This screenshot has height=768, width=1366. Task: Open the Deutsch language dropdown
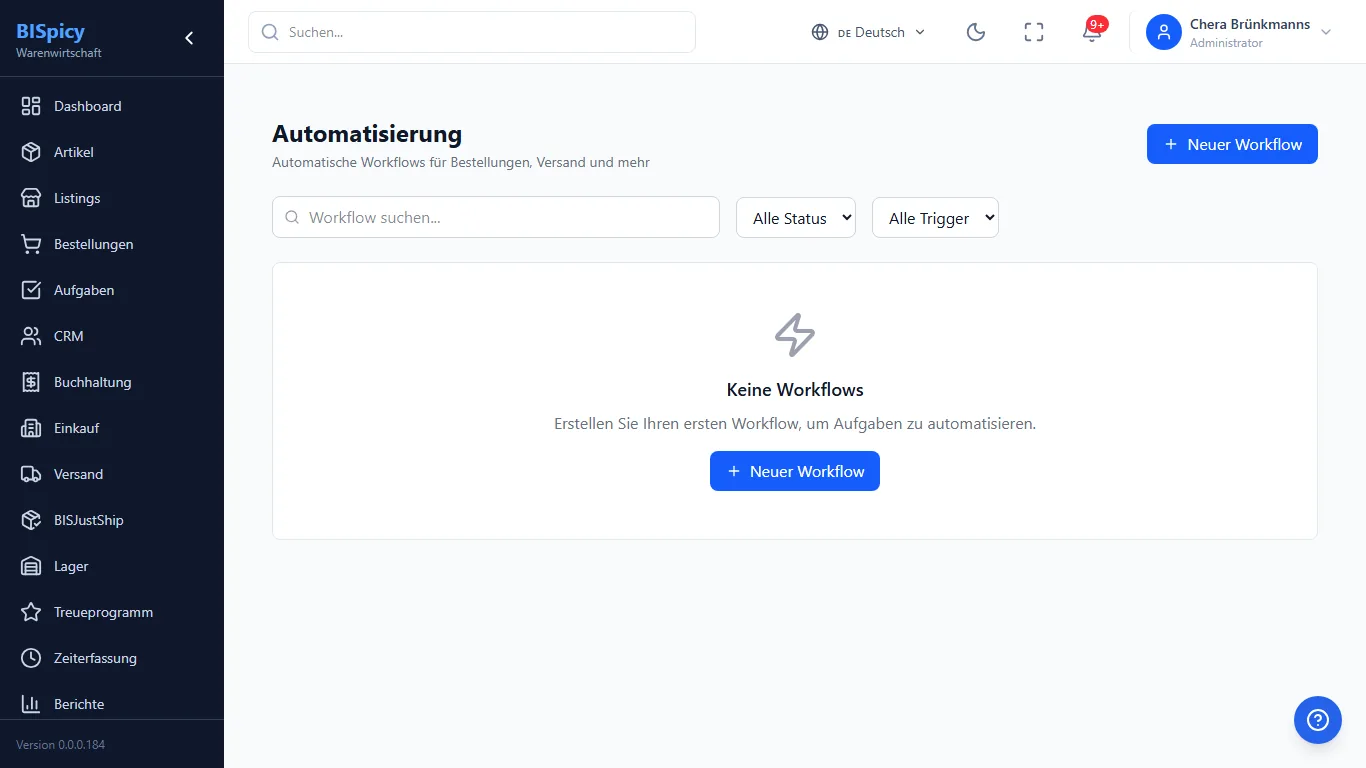(x=868, y=32)
